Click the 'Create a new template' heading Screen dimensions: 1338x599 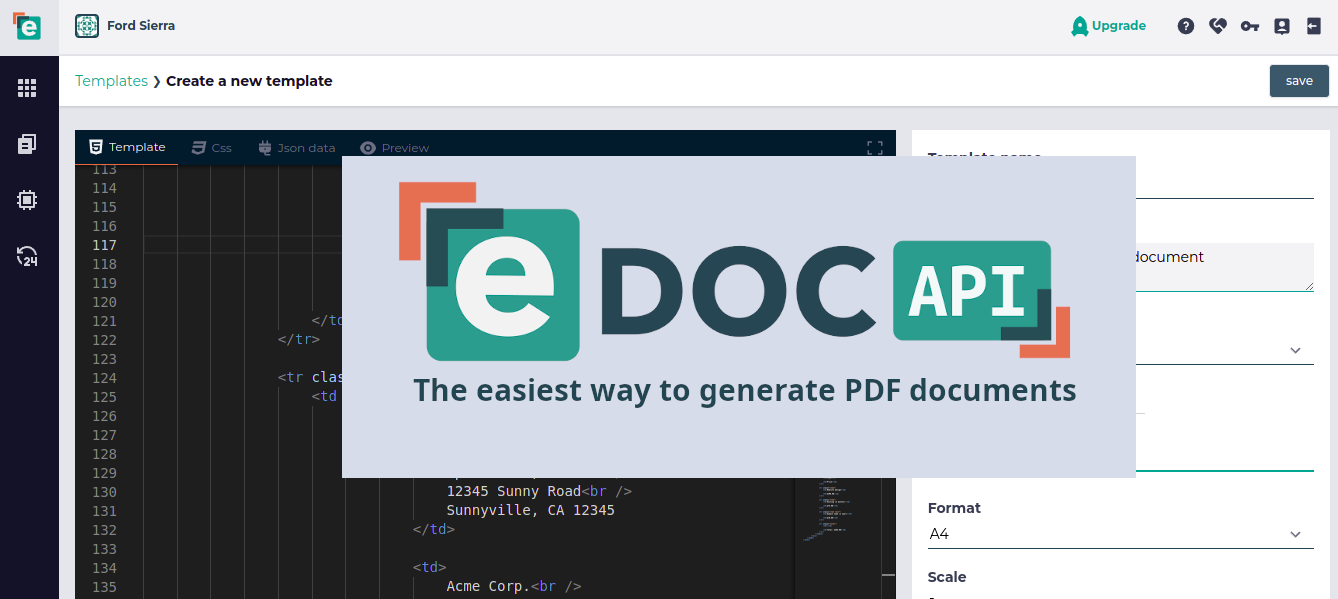click(x=249, y=81)
